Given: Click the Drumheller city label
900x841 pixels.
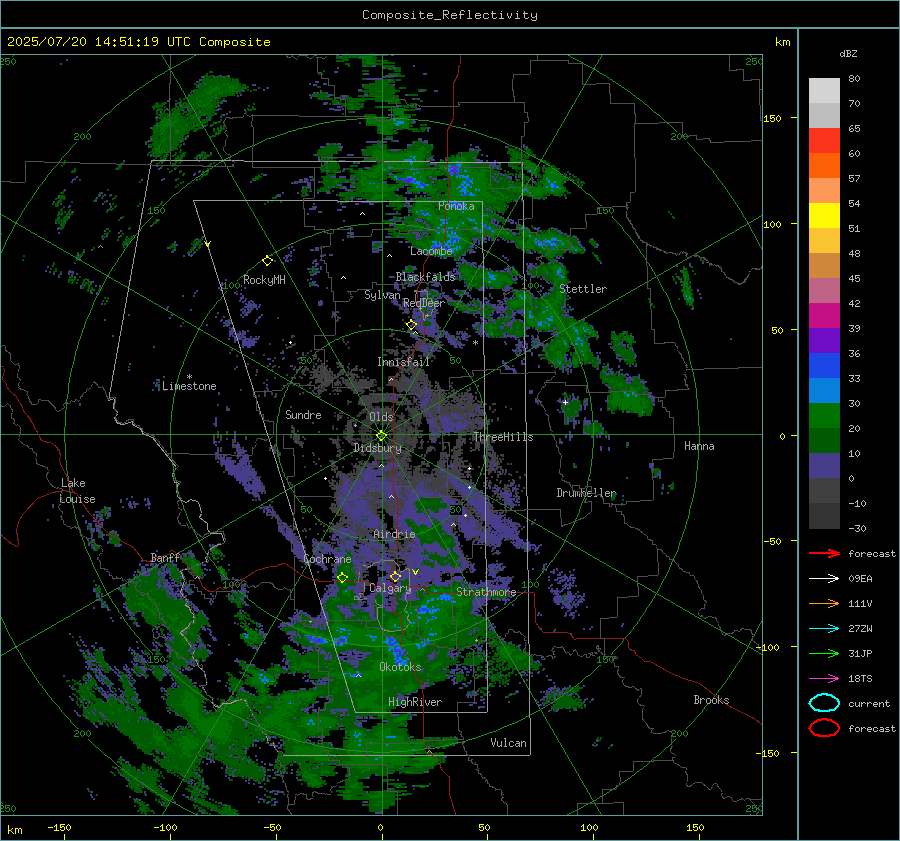Looking at the screenshot, I should 586,493.
